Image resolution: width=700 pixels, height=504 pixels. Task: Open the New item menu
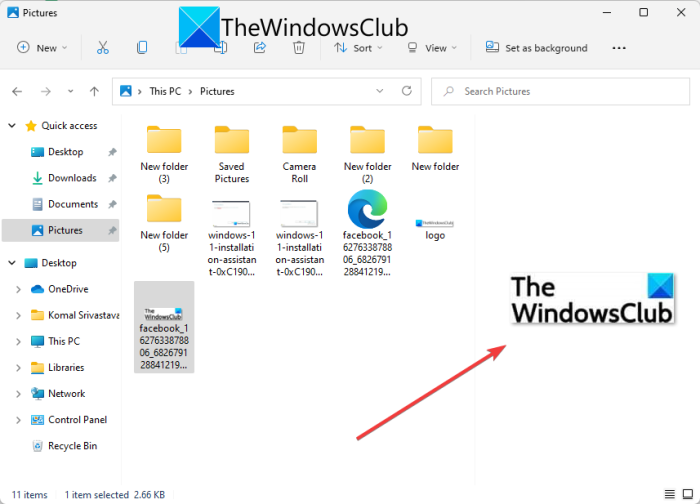coord(42,48)
